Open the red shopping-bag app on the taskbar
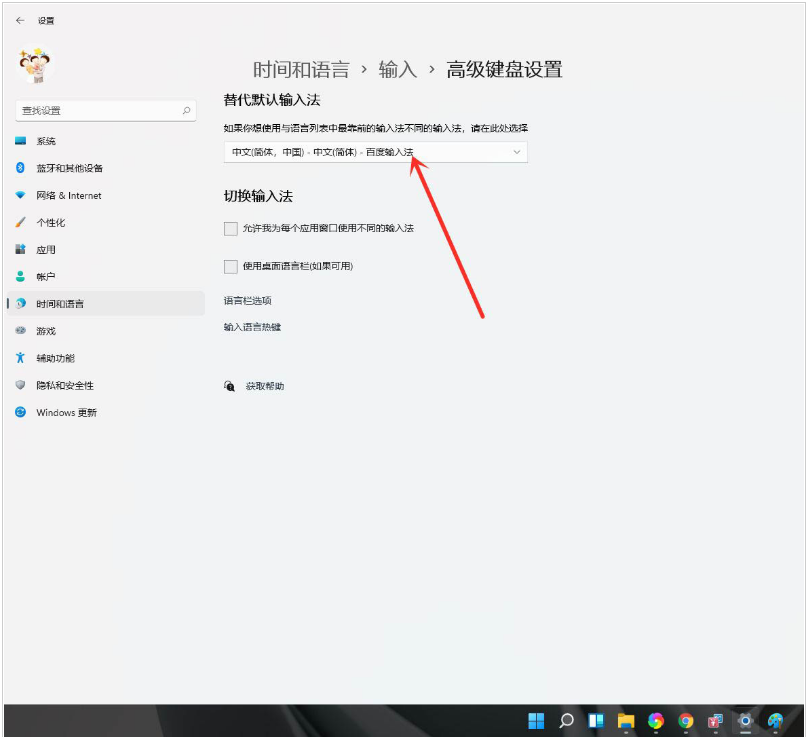807x737 pixels. click(x=715, y=721)
